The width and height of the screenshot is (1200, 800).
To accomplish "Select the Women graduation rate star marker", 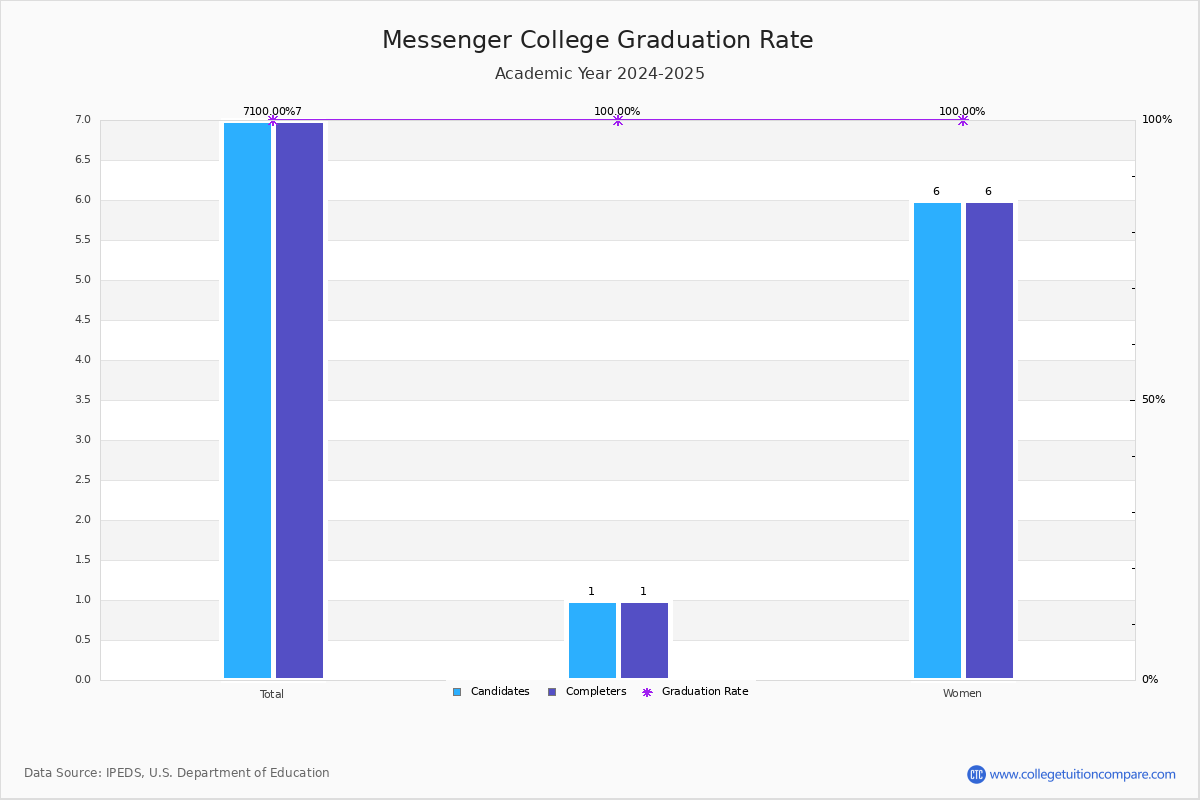I will pyautogui.click(x=962, y=120).
